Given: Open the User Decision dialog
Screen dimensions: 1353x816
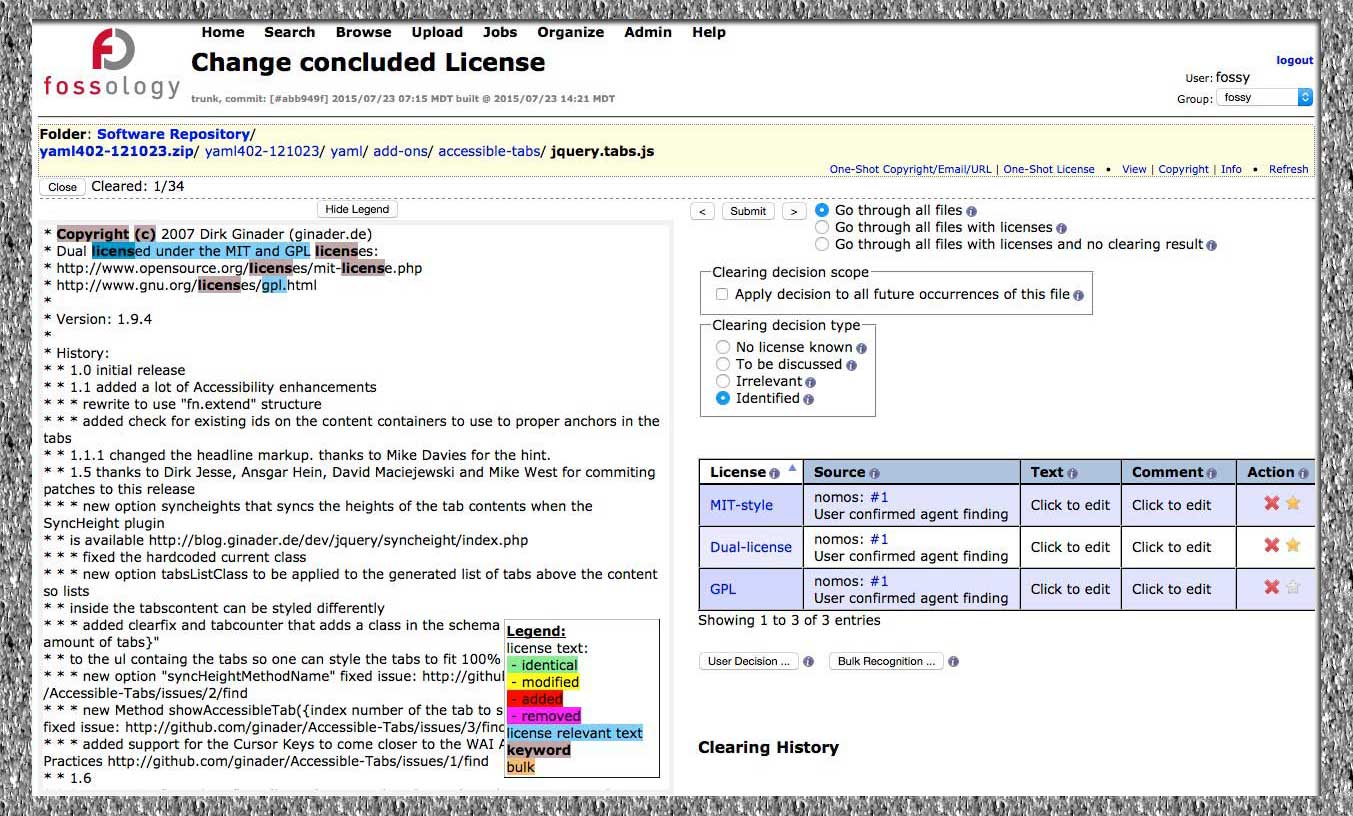Looking at the screenshot, I should click(748, 661).
